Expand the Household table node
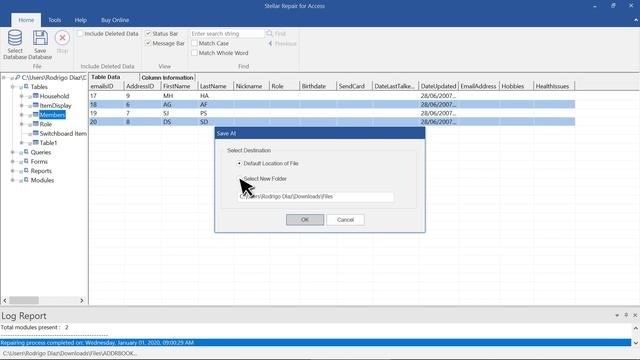The width and height of the screenshot is (640, 360). [x=22, y=96]
